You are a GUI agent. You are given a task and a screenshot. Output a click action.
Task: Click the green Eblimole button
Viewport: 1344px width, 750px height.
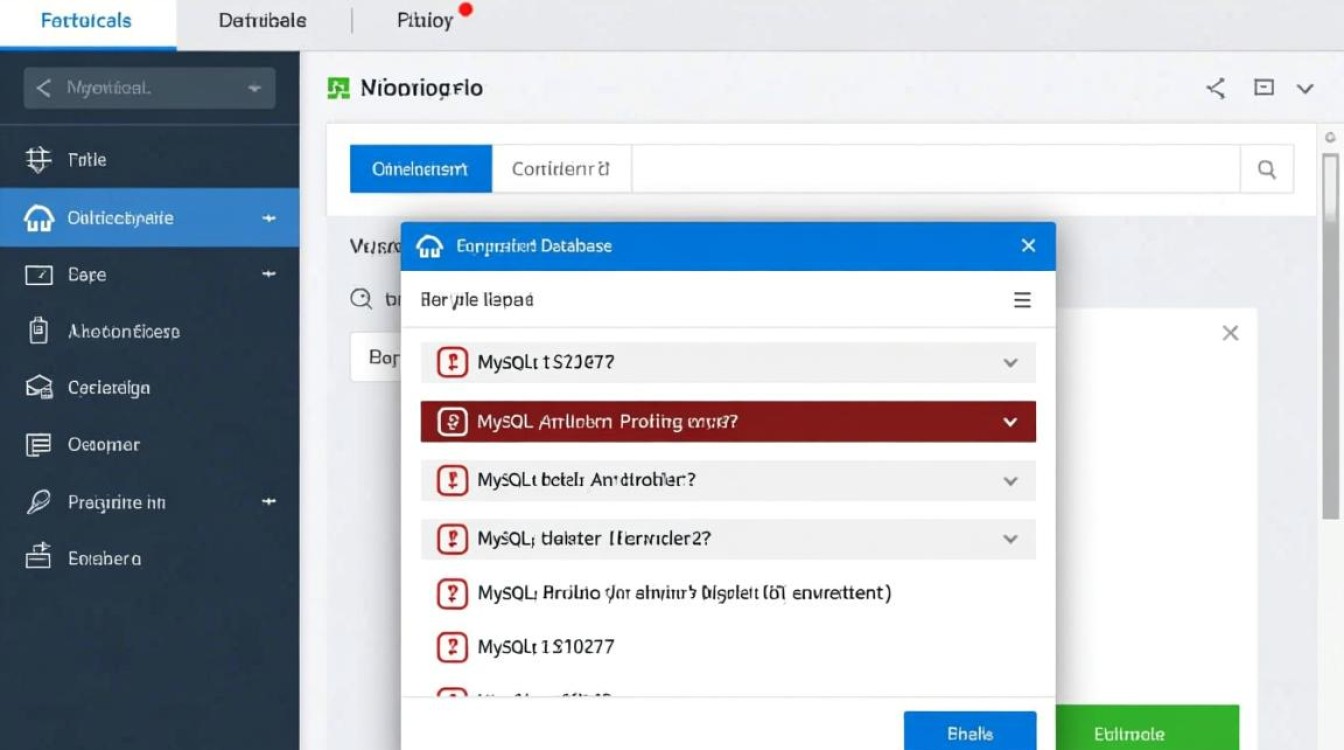(1147, 728)
